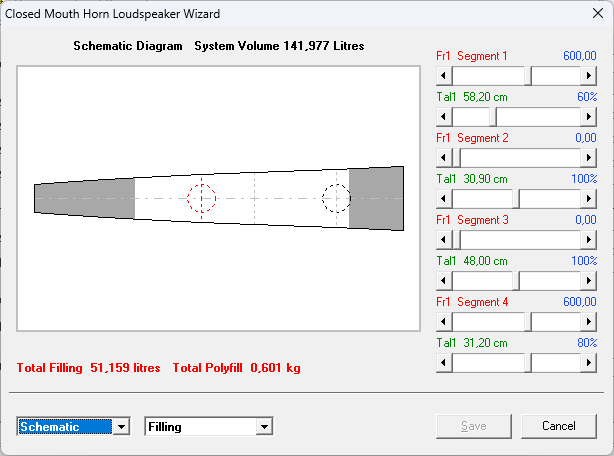Click left arrow of Fr1 Segment 3 slider
Viewport: 614px width, 456px height.
click(x=444, y=240)
